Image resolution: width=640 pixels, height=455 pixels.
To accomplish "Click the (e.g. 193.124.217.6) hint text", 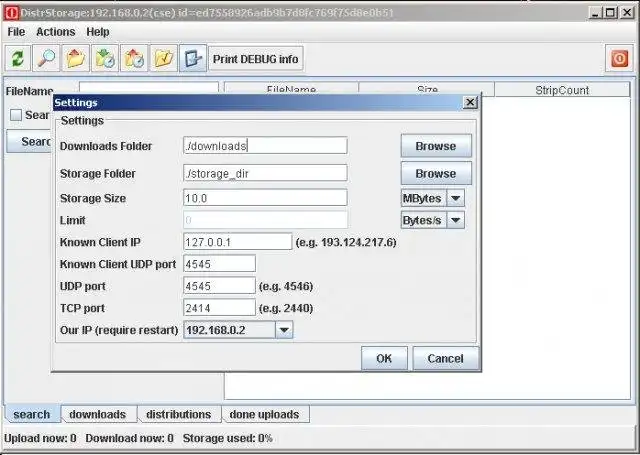I will coord(346,242).
